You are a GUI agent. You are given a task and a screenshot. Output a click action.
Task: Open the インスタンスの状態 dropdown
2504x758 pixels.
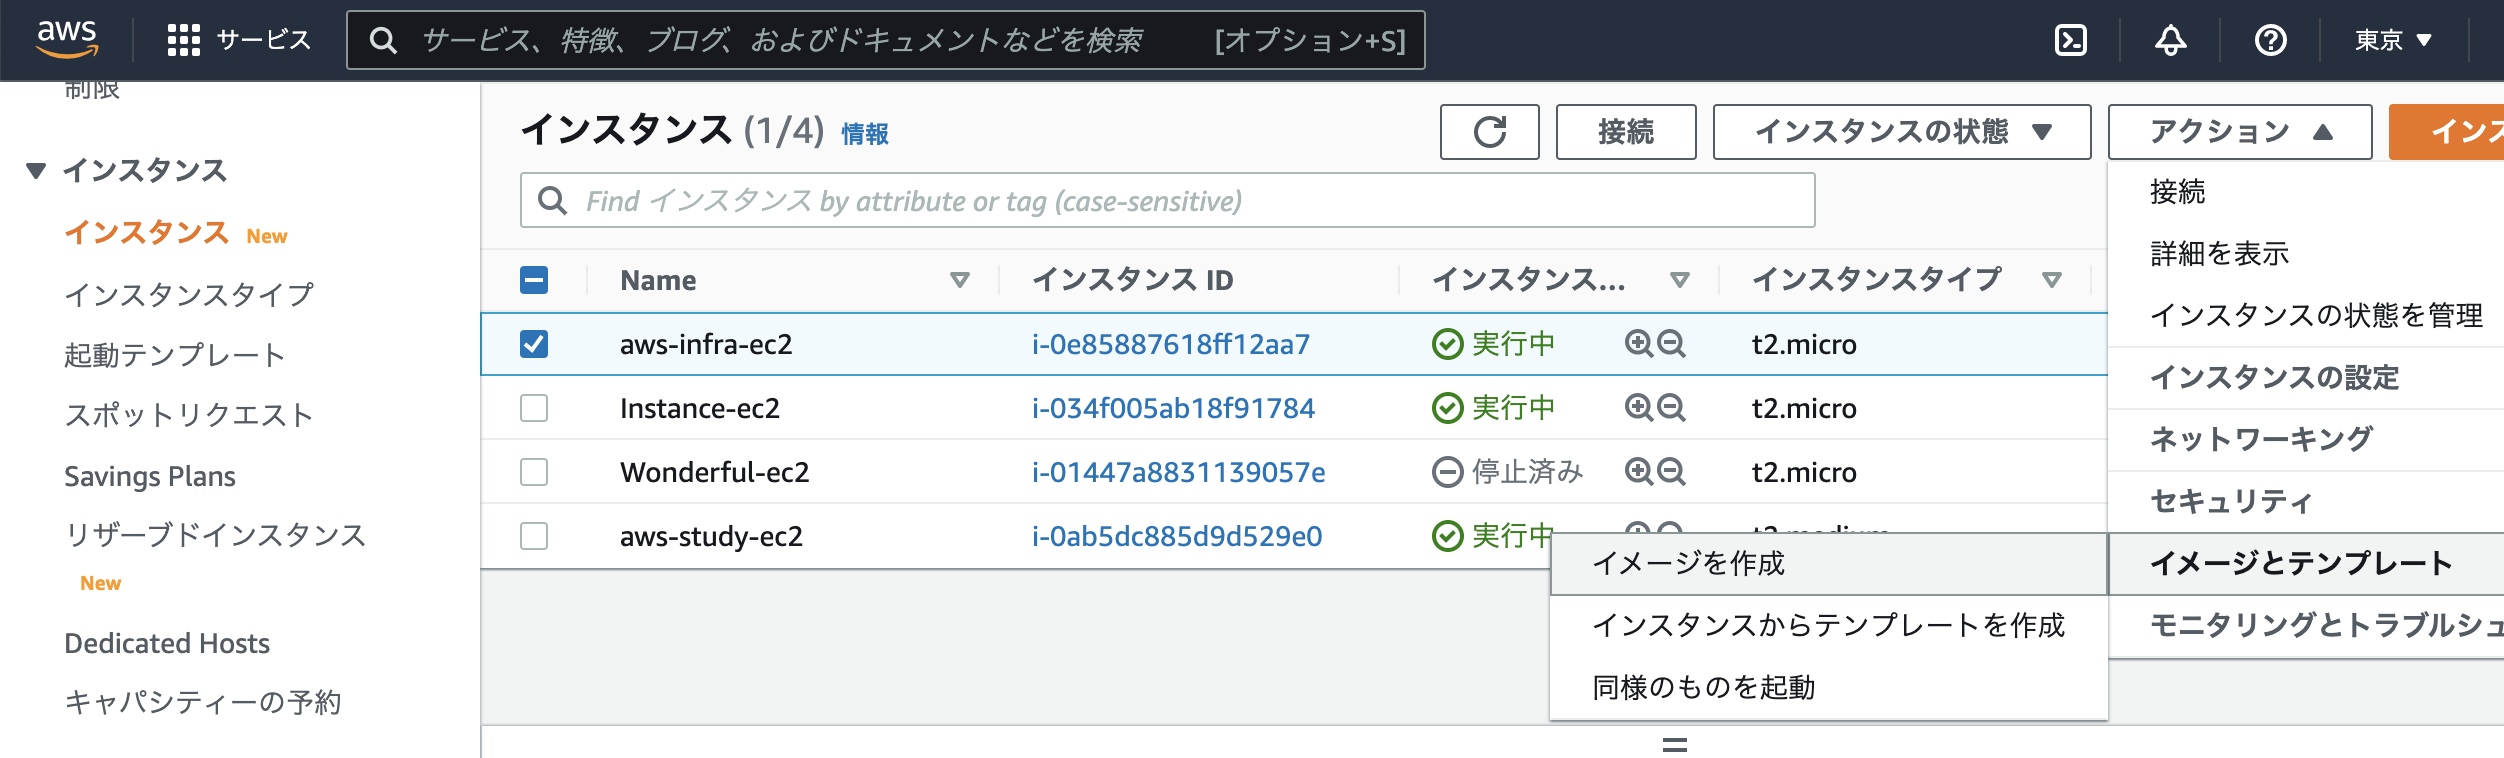pyautogui.click(x=1902, y=132)
